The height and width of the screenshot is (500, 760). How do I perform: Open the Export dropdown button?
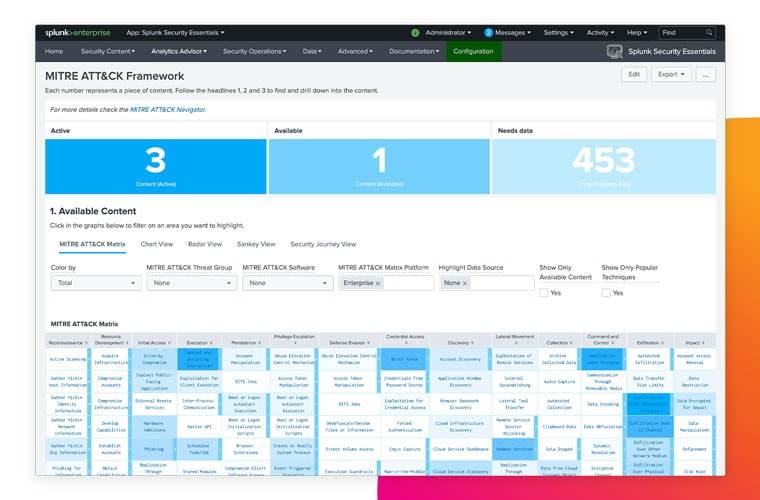(x=671, y=75)
